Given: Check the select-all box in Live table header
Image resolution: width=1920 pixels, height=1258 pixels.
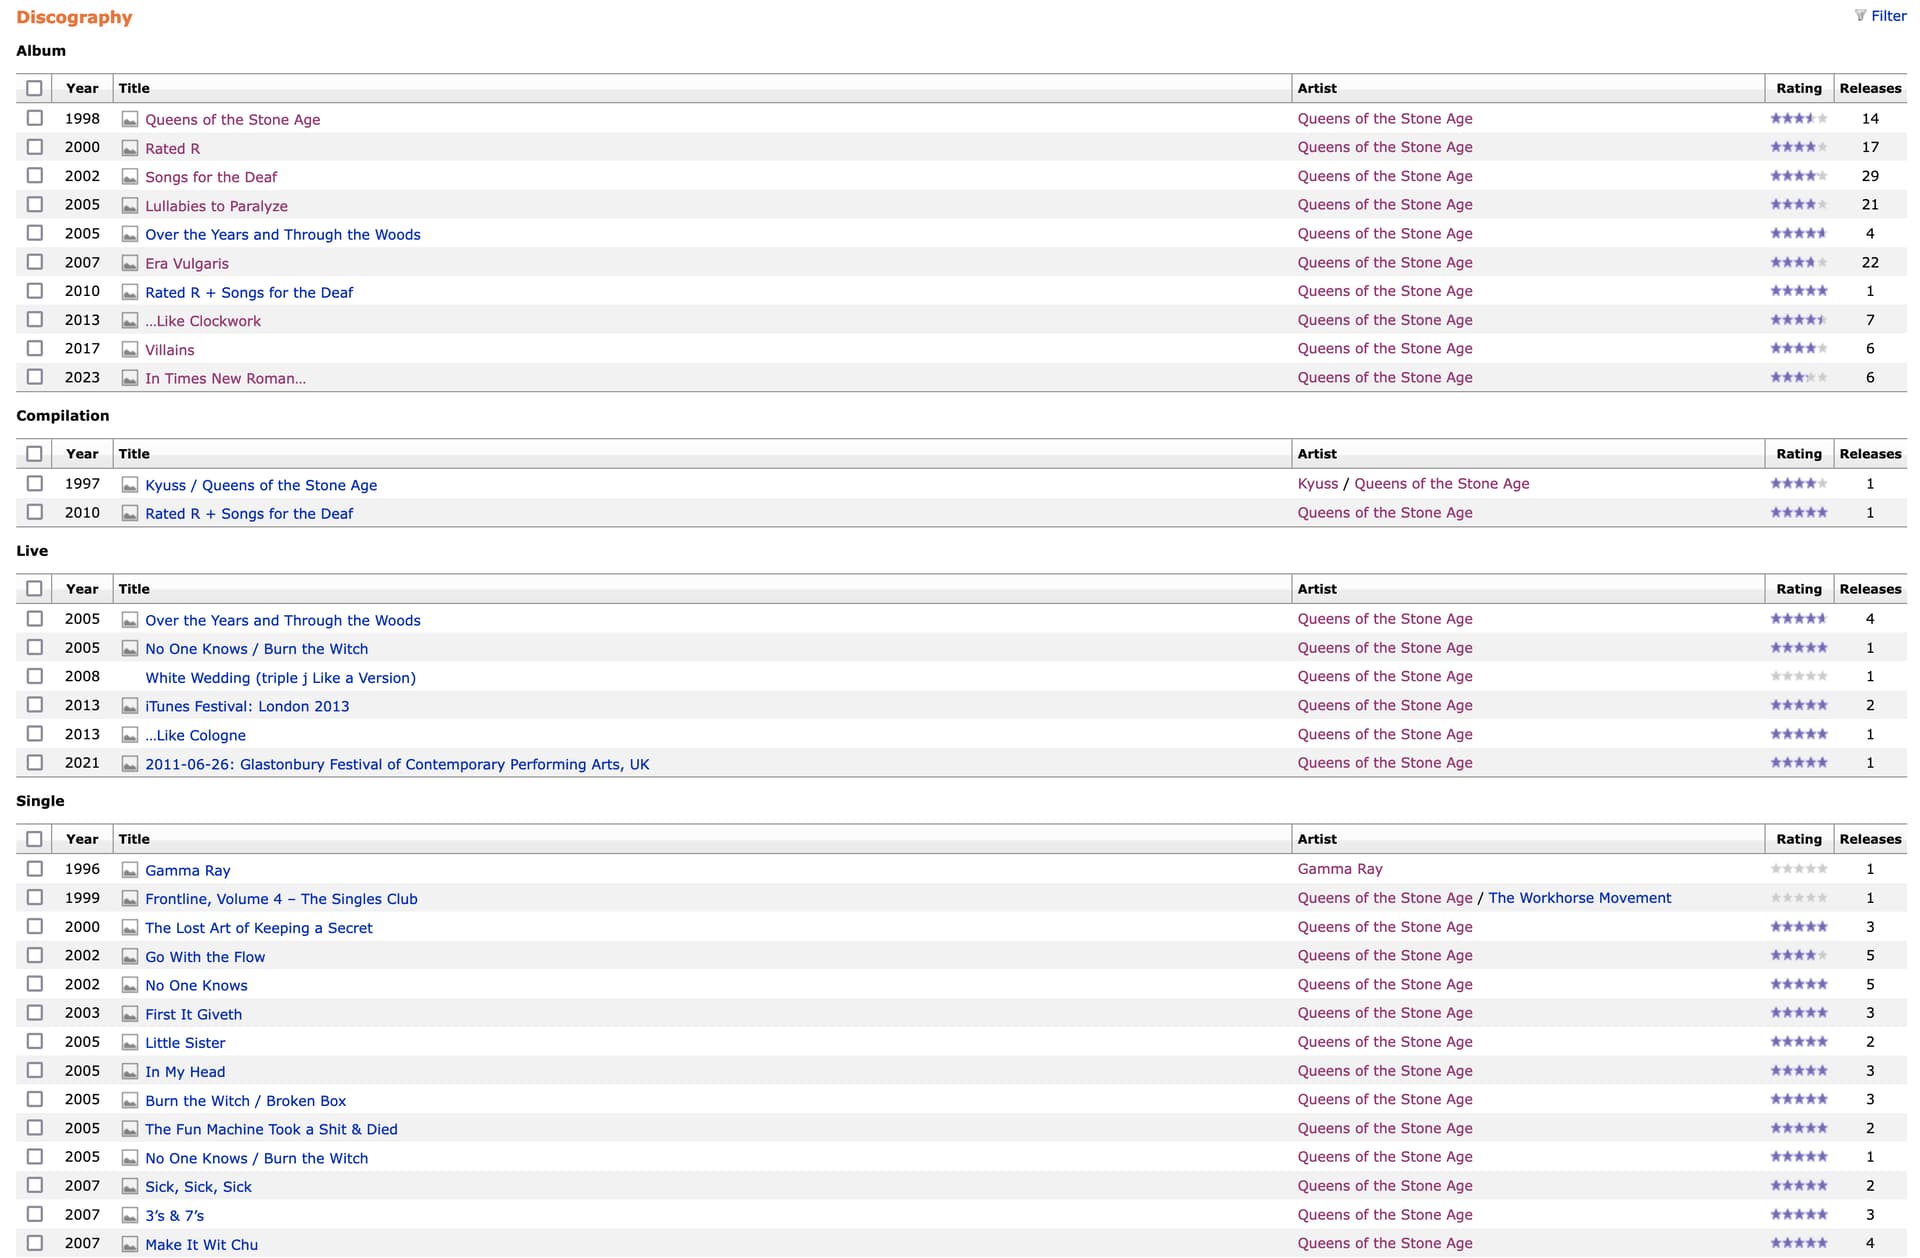Looking at the screenshot, I should click(x=34, y=589).
